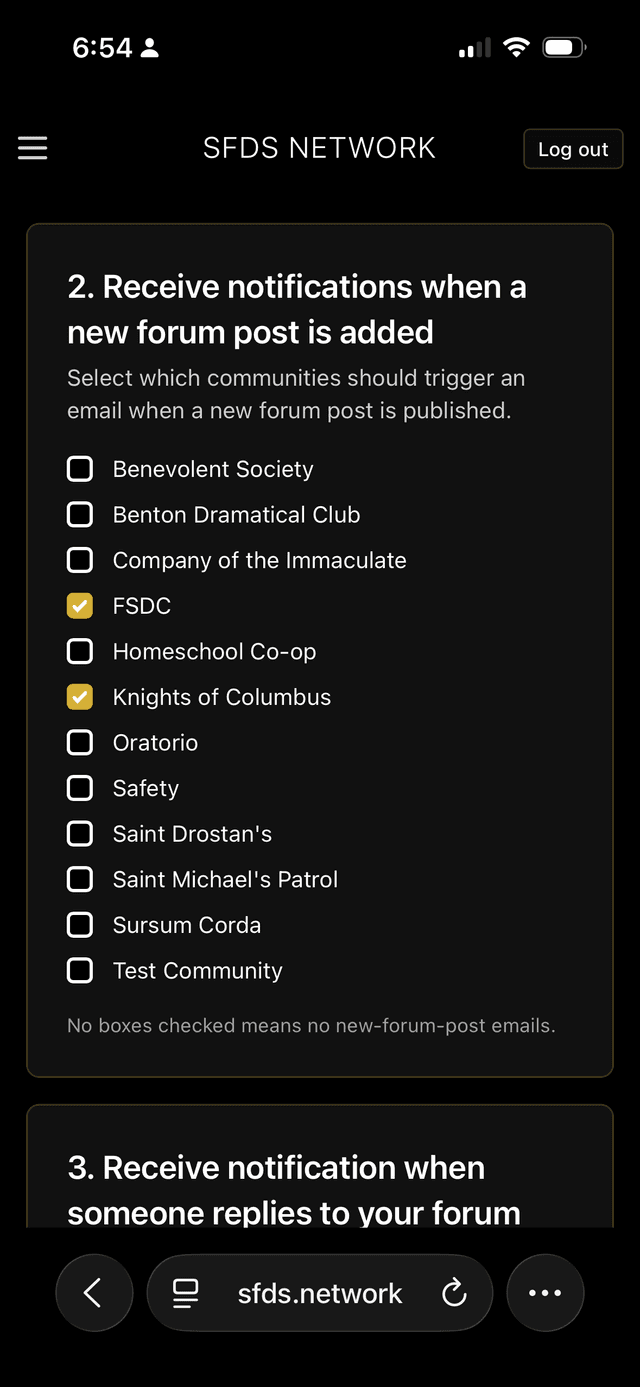This screenshot has width=640, height=1387.
Task: Enable Saint Drostan's forum emails
Action: coord(80,833)
